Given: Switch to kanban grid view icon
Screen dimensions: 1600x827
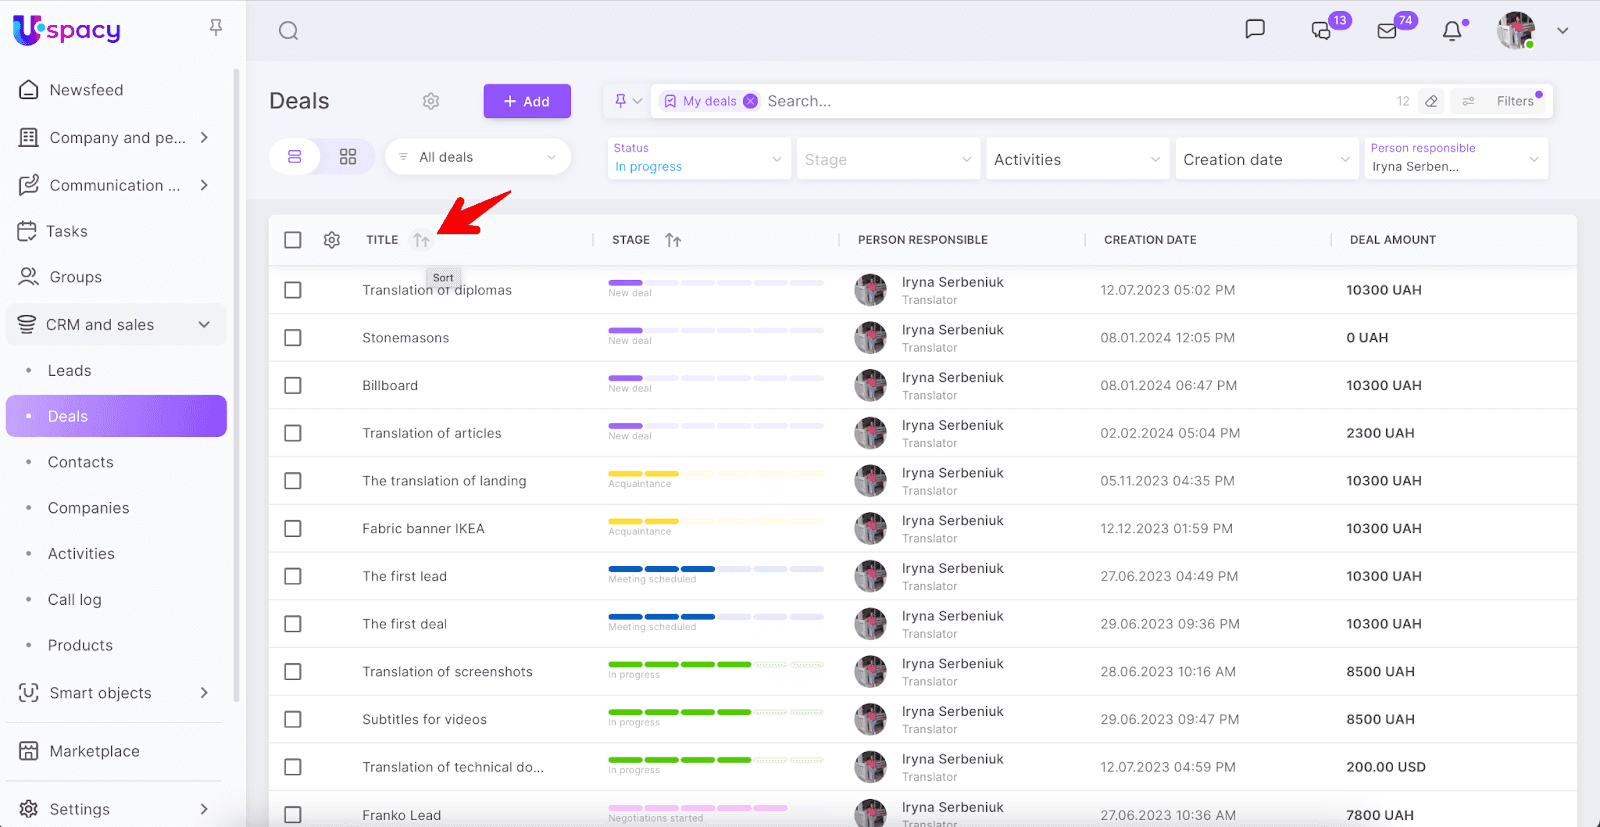Looking at the screenshot, I should (x=348, y=157).
